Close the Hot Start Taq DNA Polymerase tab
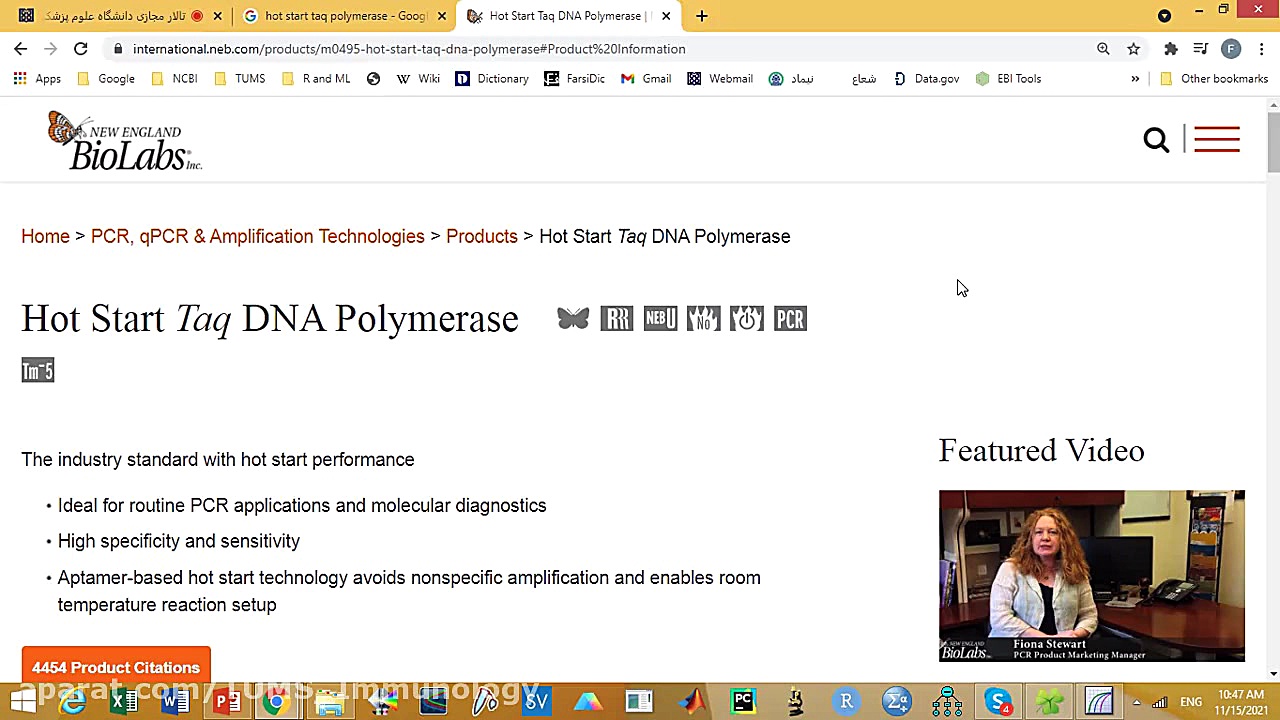Viewport: 1280px width, 720px height. (x=666, y=16)
